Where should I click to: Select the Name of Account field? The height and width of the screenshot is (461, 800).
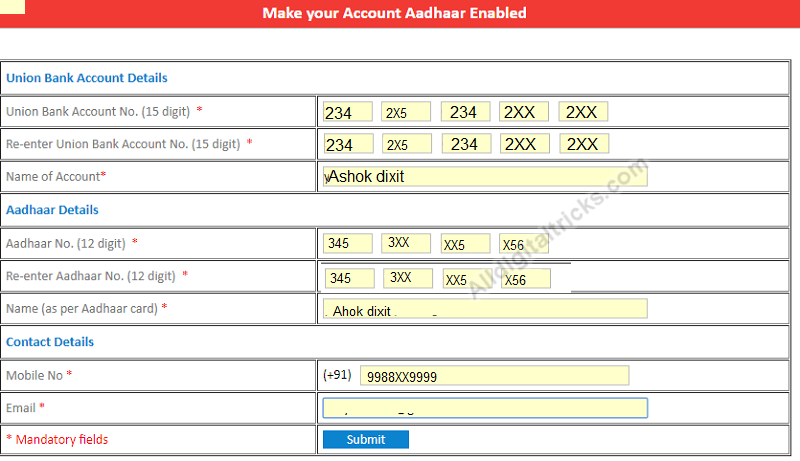[x=485, y=176]
